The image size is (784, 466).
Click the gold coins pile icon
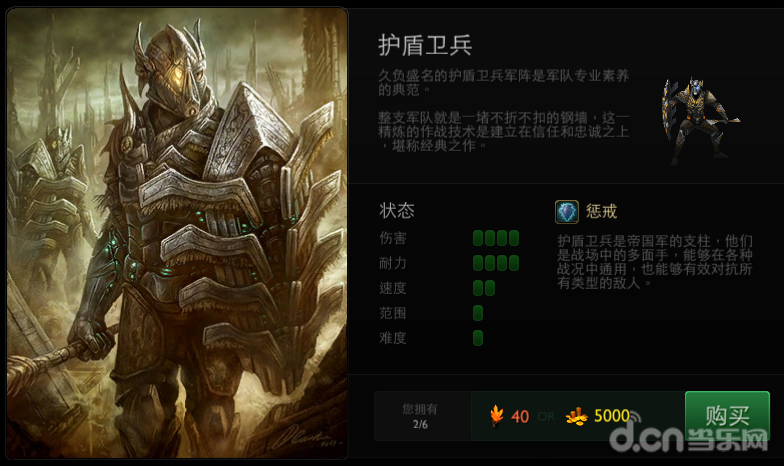click(x=576, y=416)
